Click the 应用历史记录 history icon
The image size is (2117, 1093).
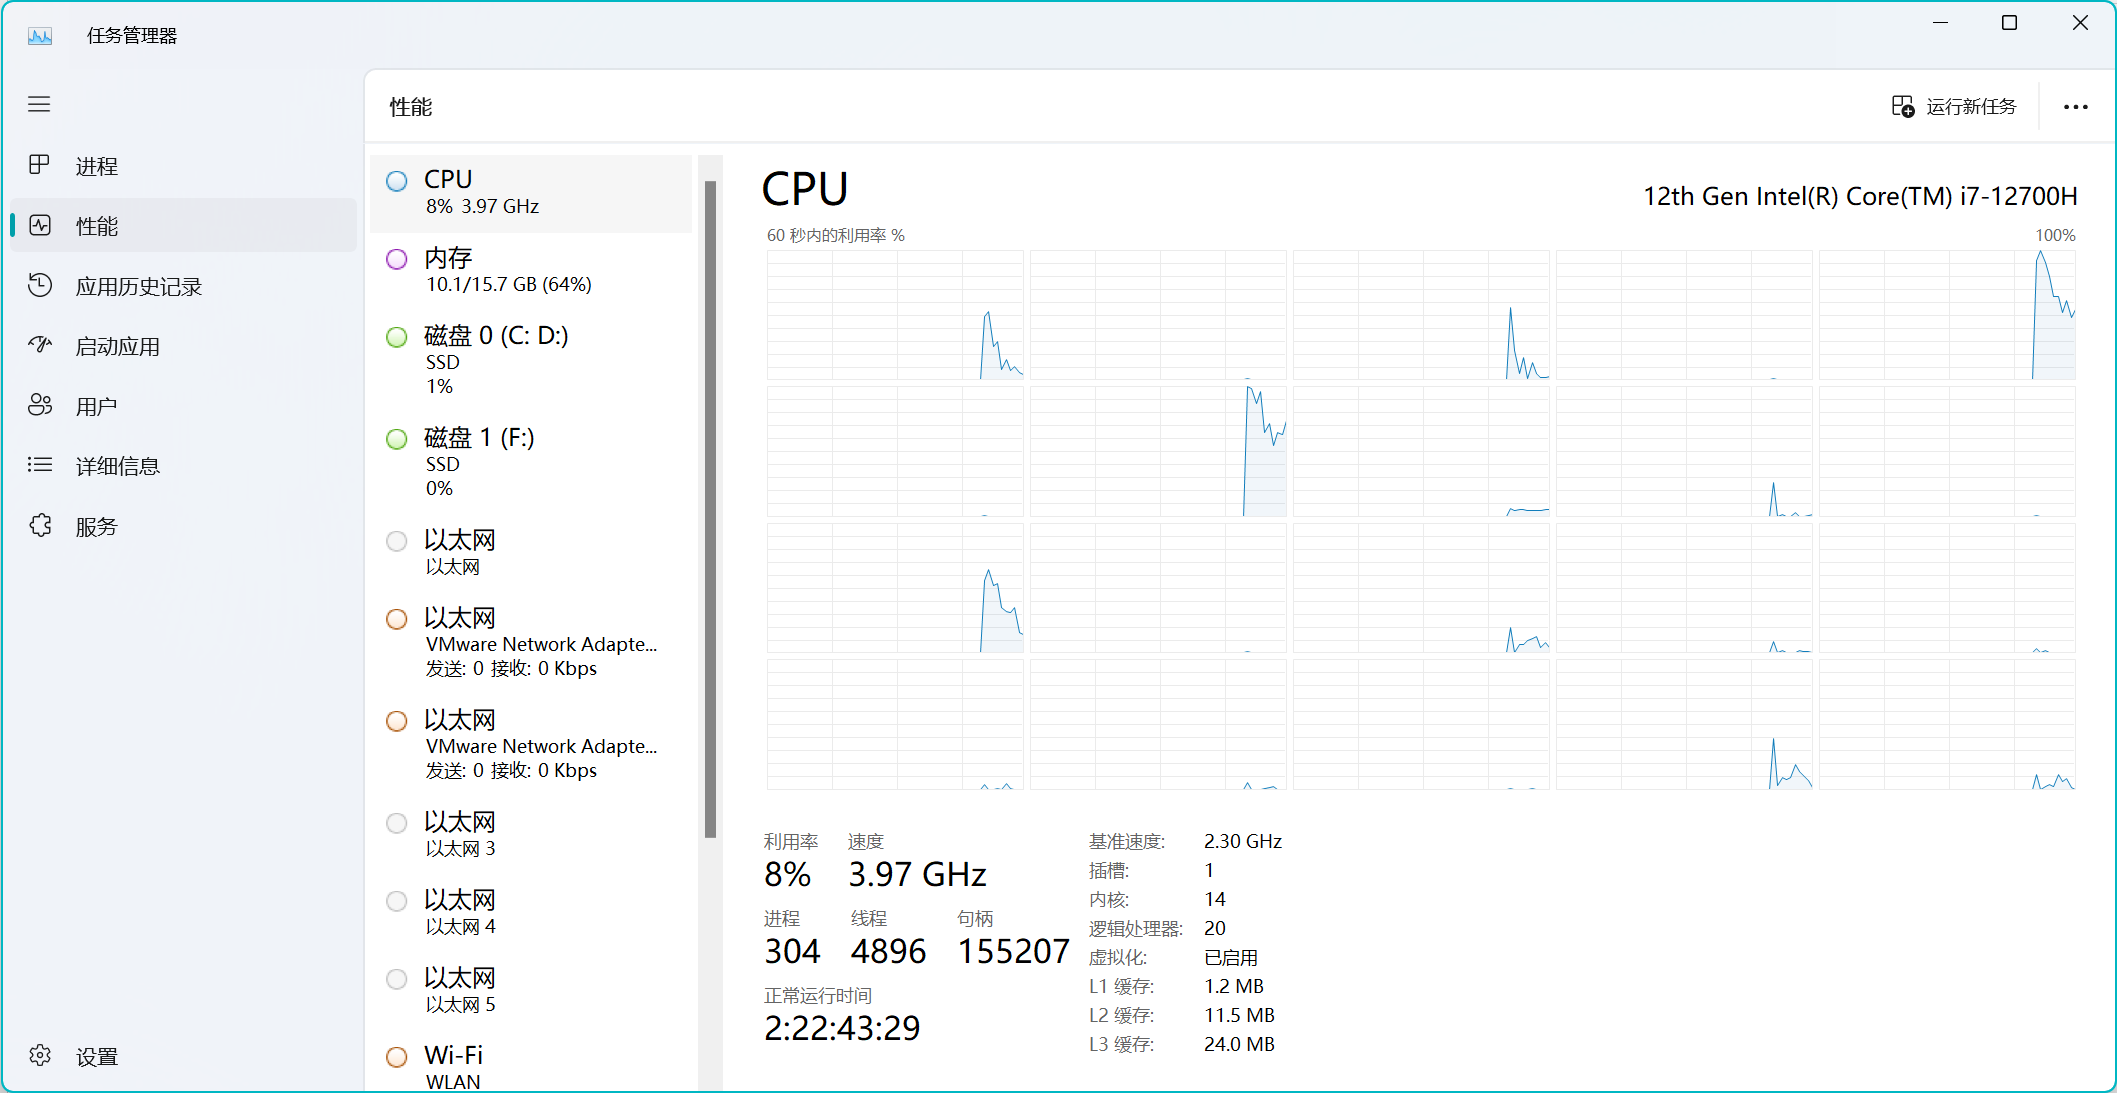point(40,286)
